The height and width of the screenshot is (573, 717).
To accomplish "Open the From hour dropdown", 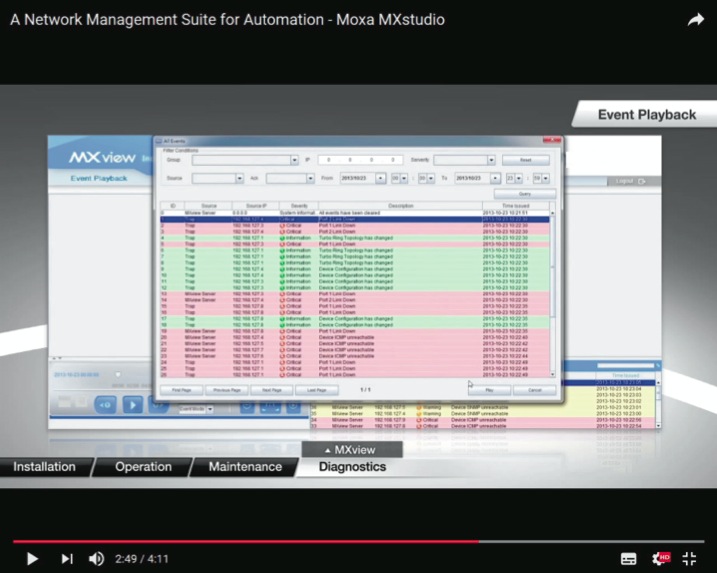I will pos(404,178).
